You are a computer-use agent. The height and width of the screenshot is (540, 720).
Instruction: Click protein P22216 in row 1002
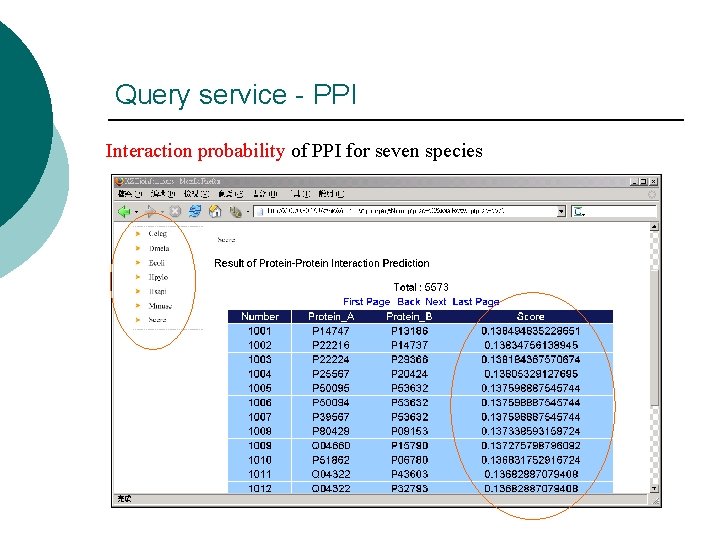click(x=331, y=345)
